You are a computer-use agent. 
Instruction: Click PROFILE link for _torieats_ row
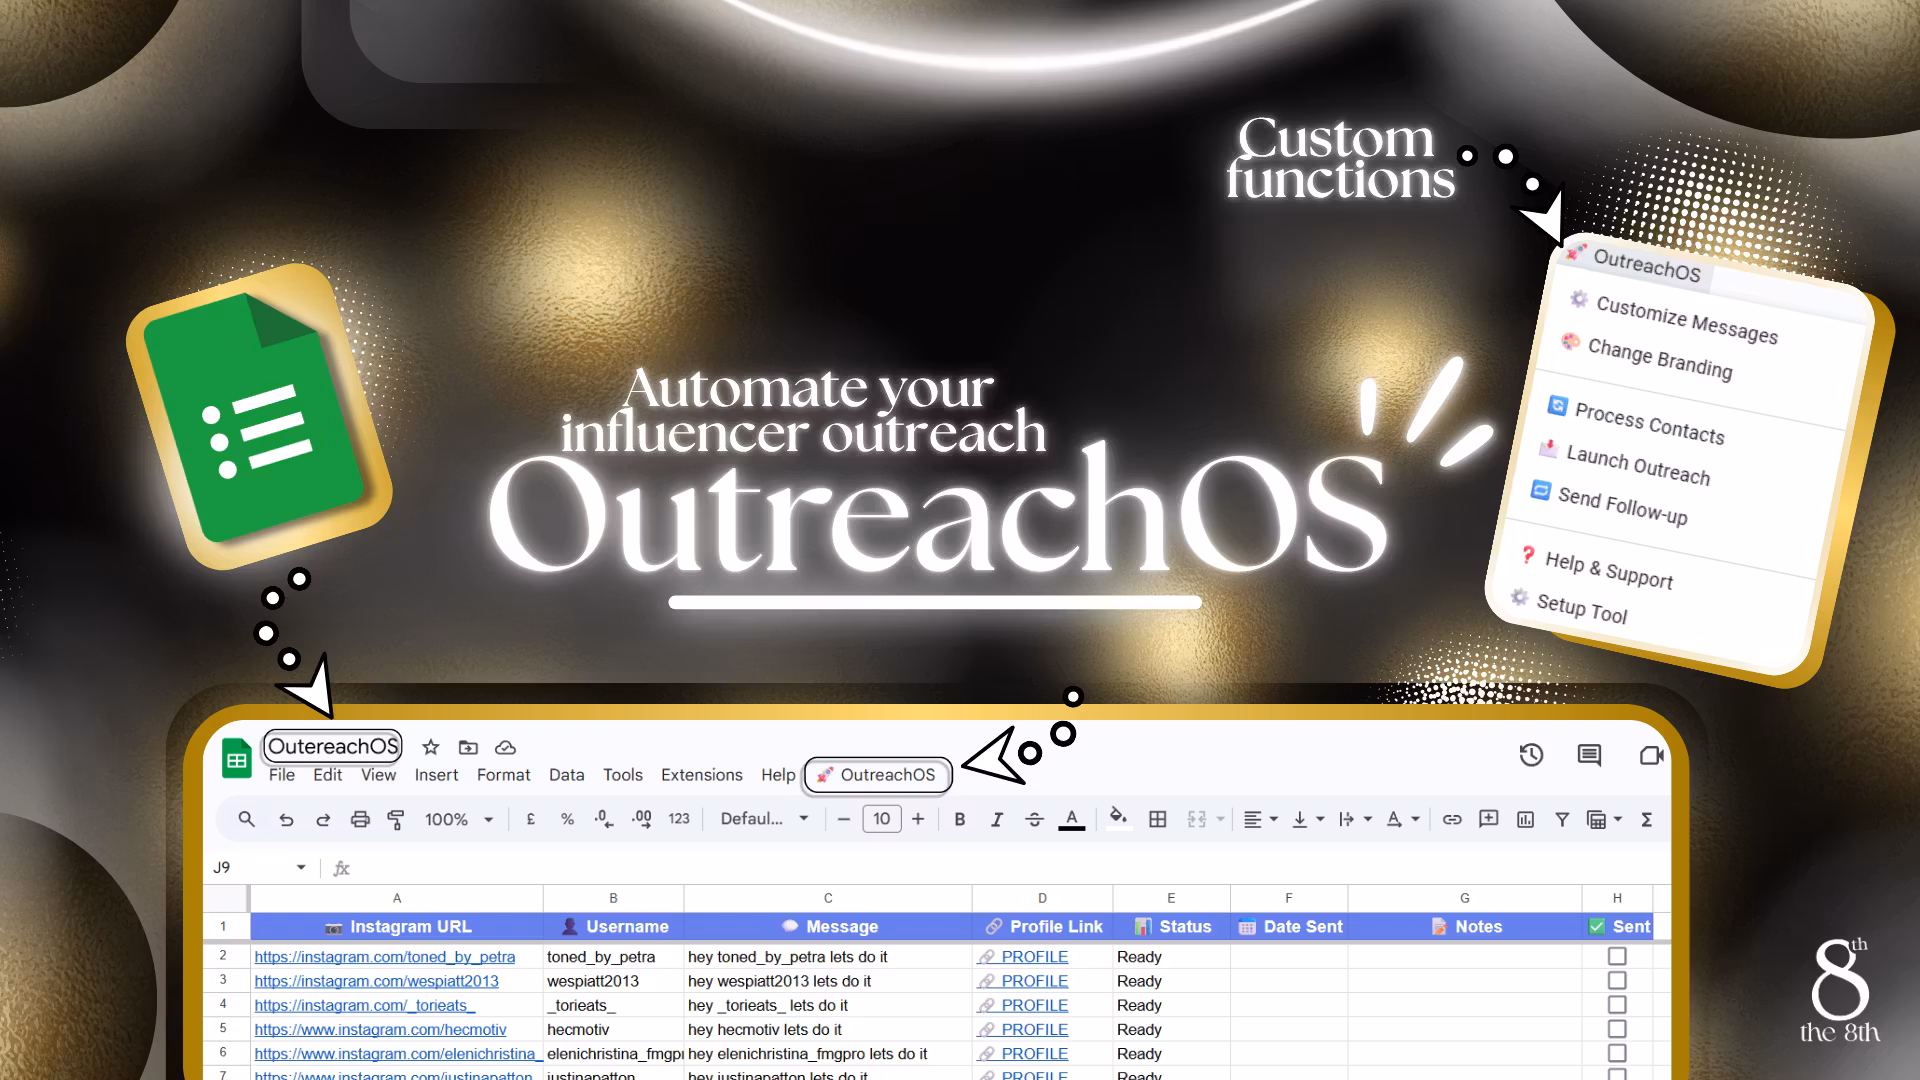(1034, 1005)
